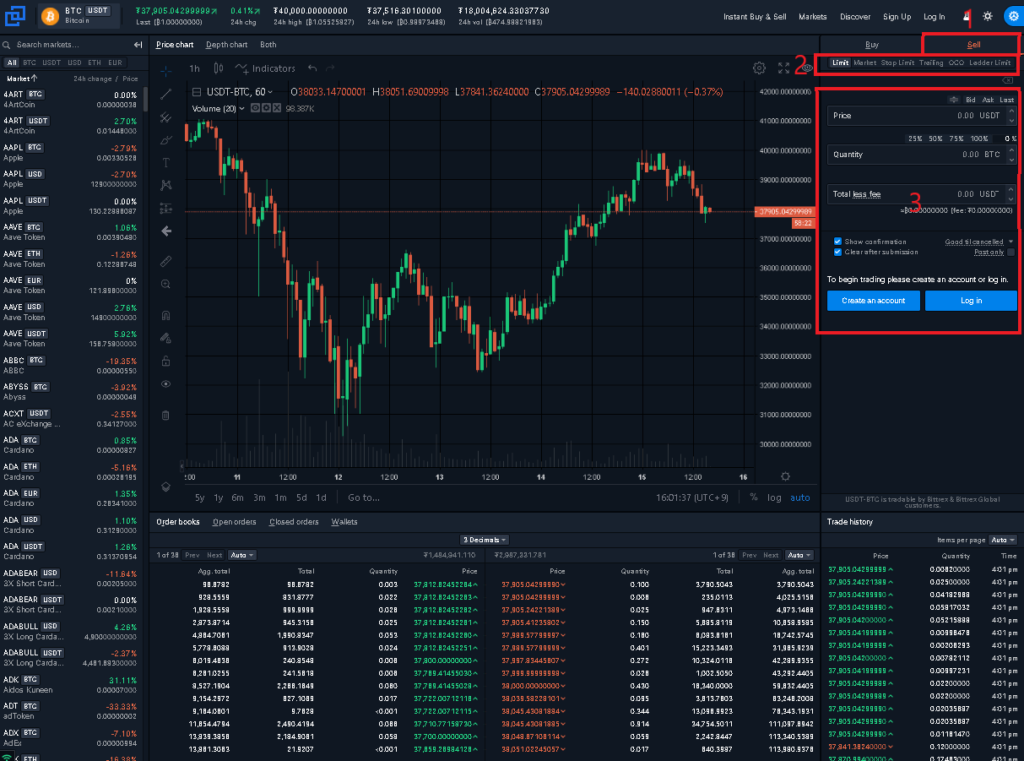Switch to the Sell tab
The height and width of the screenshot is (761, 1024).
(x=972, y=44)
